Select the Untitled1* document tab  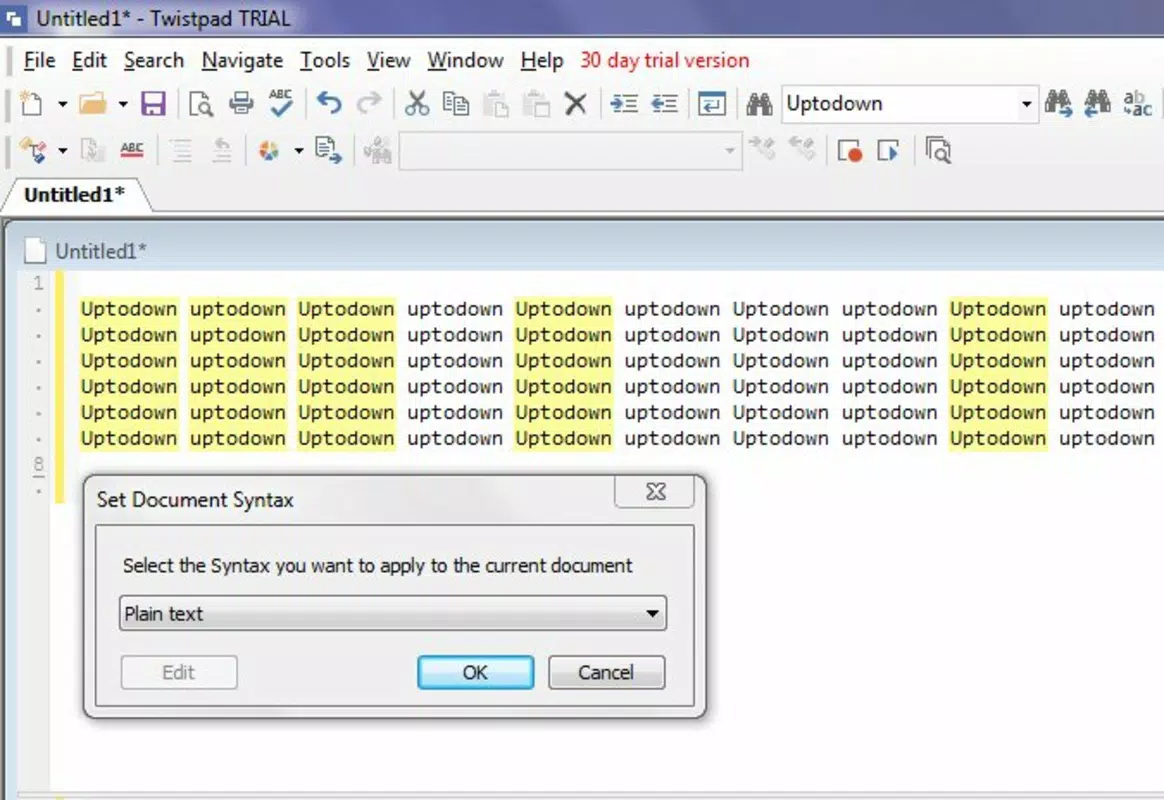point(74,194)
